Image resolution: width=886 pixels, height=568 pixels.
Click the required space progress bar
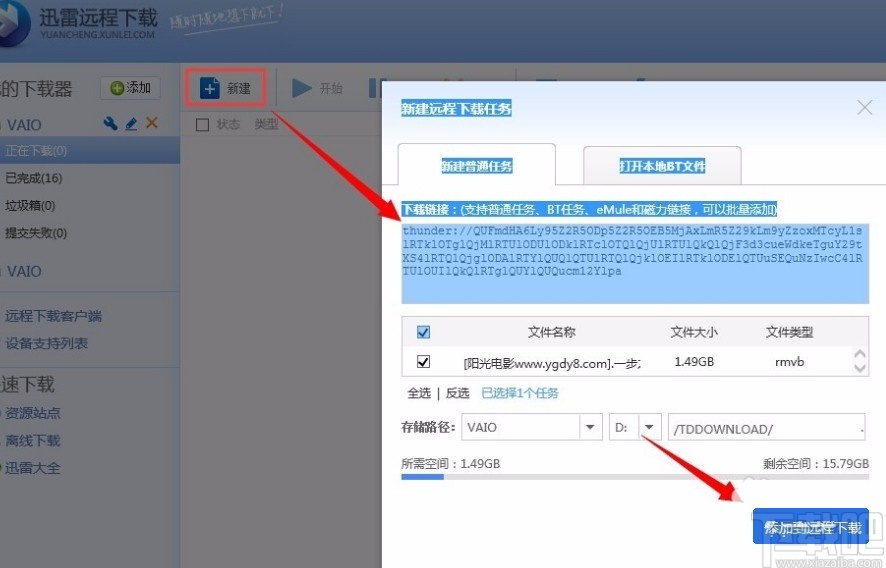[x=635, y=477]
